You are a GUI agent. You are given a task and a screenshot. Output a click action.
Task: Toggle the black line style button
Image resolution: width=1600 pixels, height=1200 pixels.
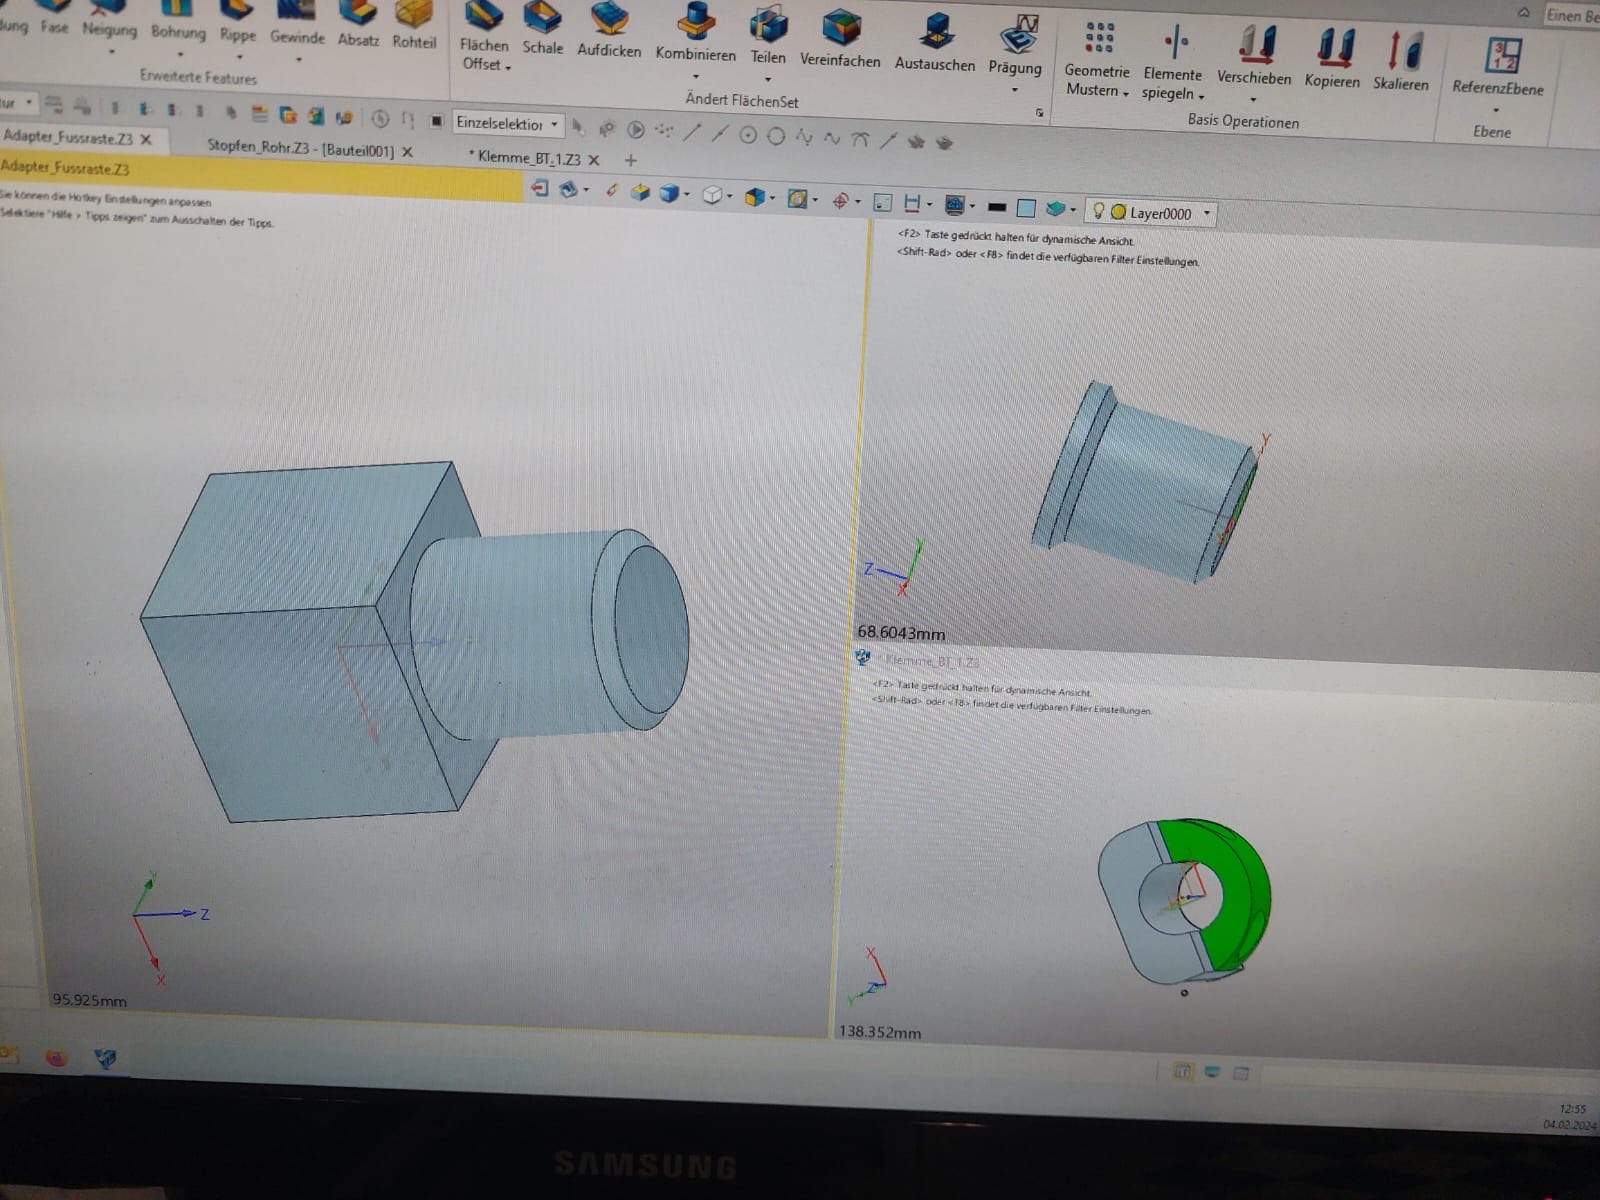point(996,208)
